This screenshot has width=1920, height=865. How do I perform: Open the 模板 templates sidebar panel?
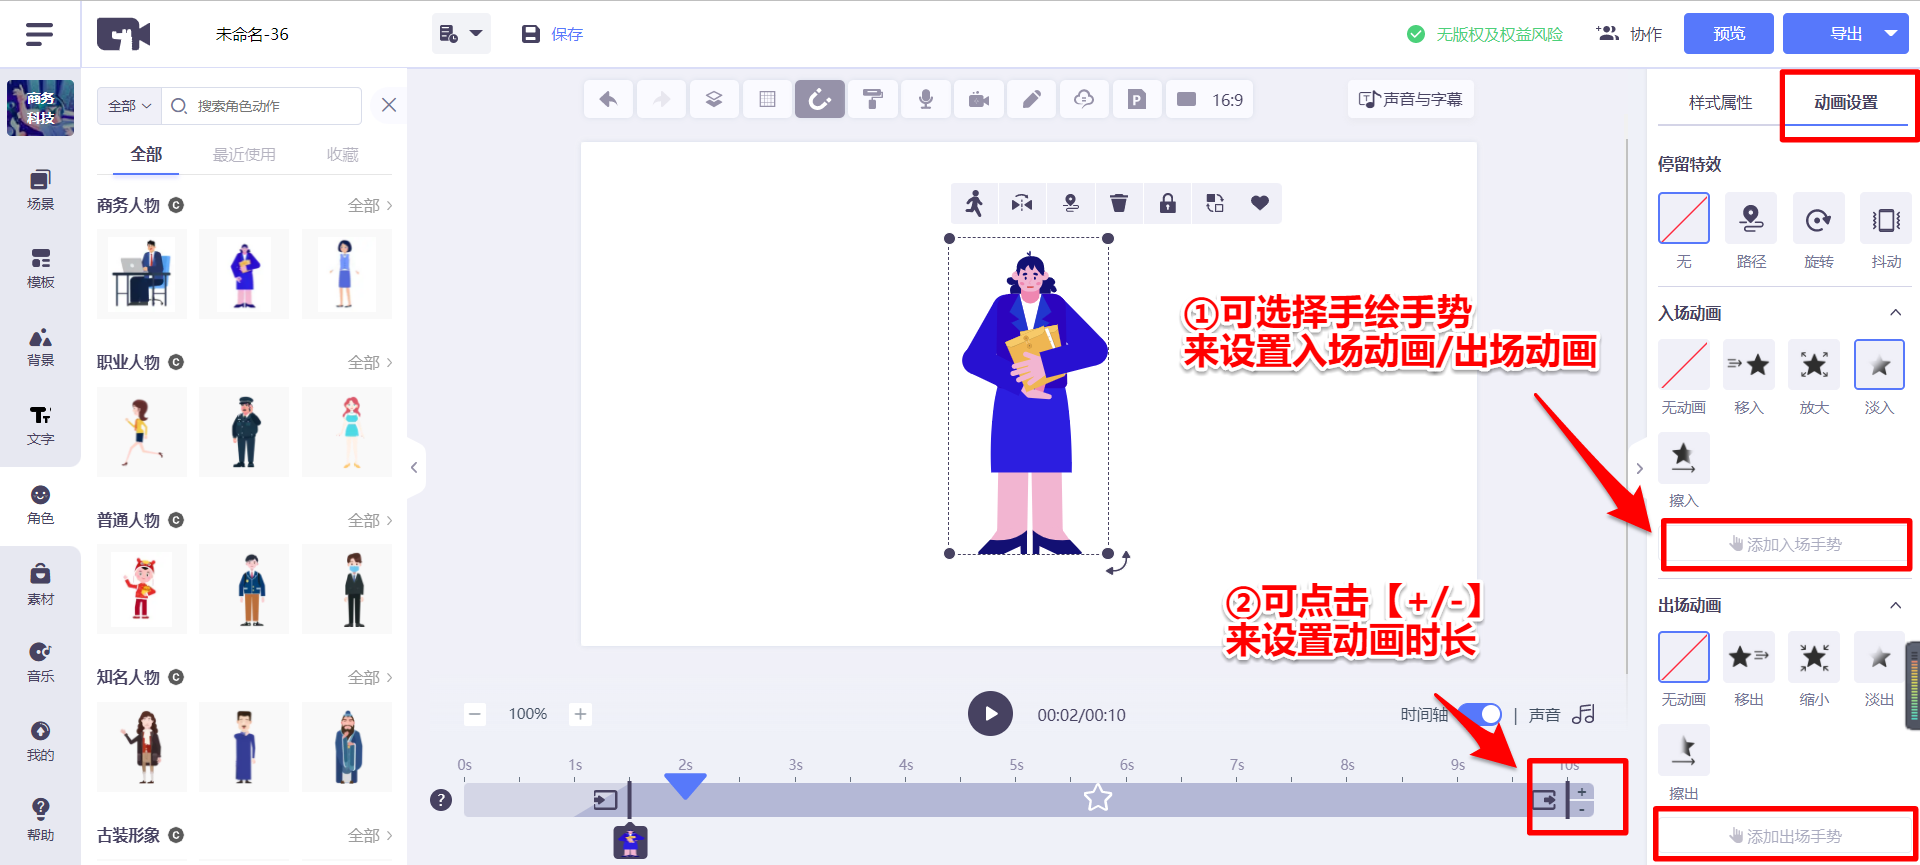click(40, 269)
